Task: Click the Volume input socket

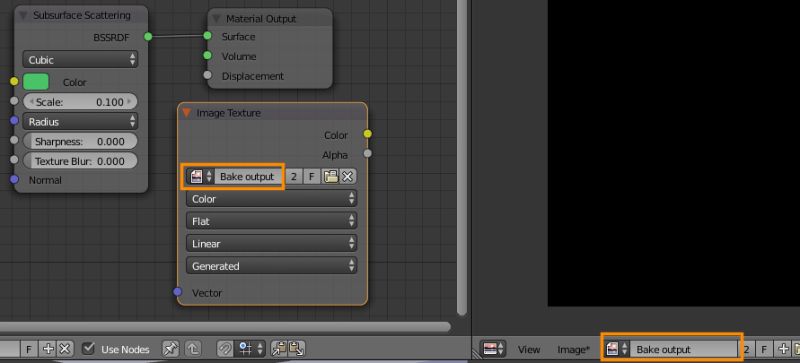Action: coord(207,56)
